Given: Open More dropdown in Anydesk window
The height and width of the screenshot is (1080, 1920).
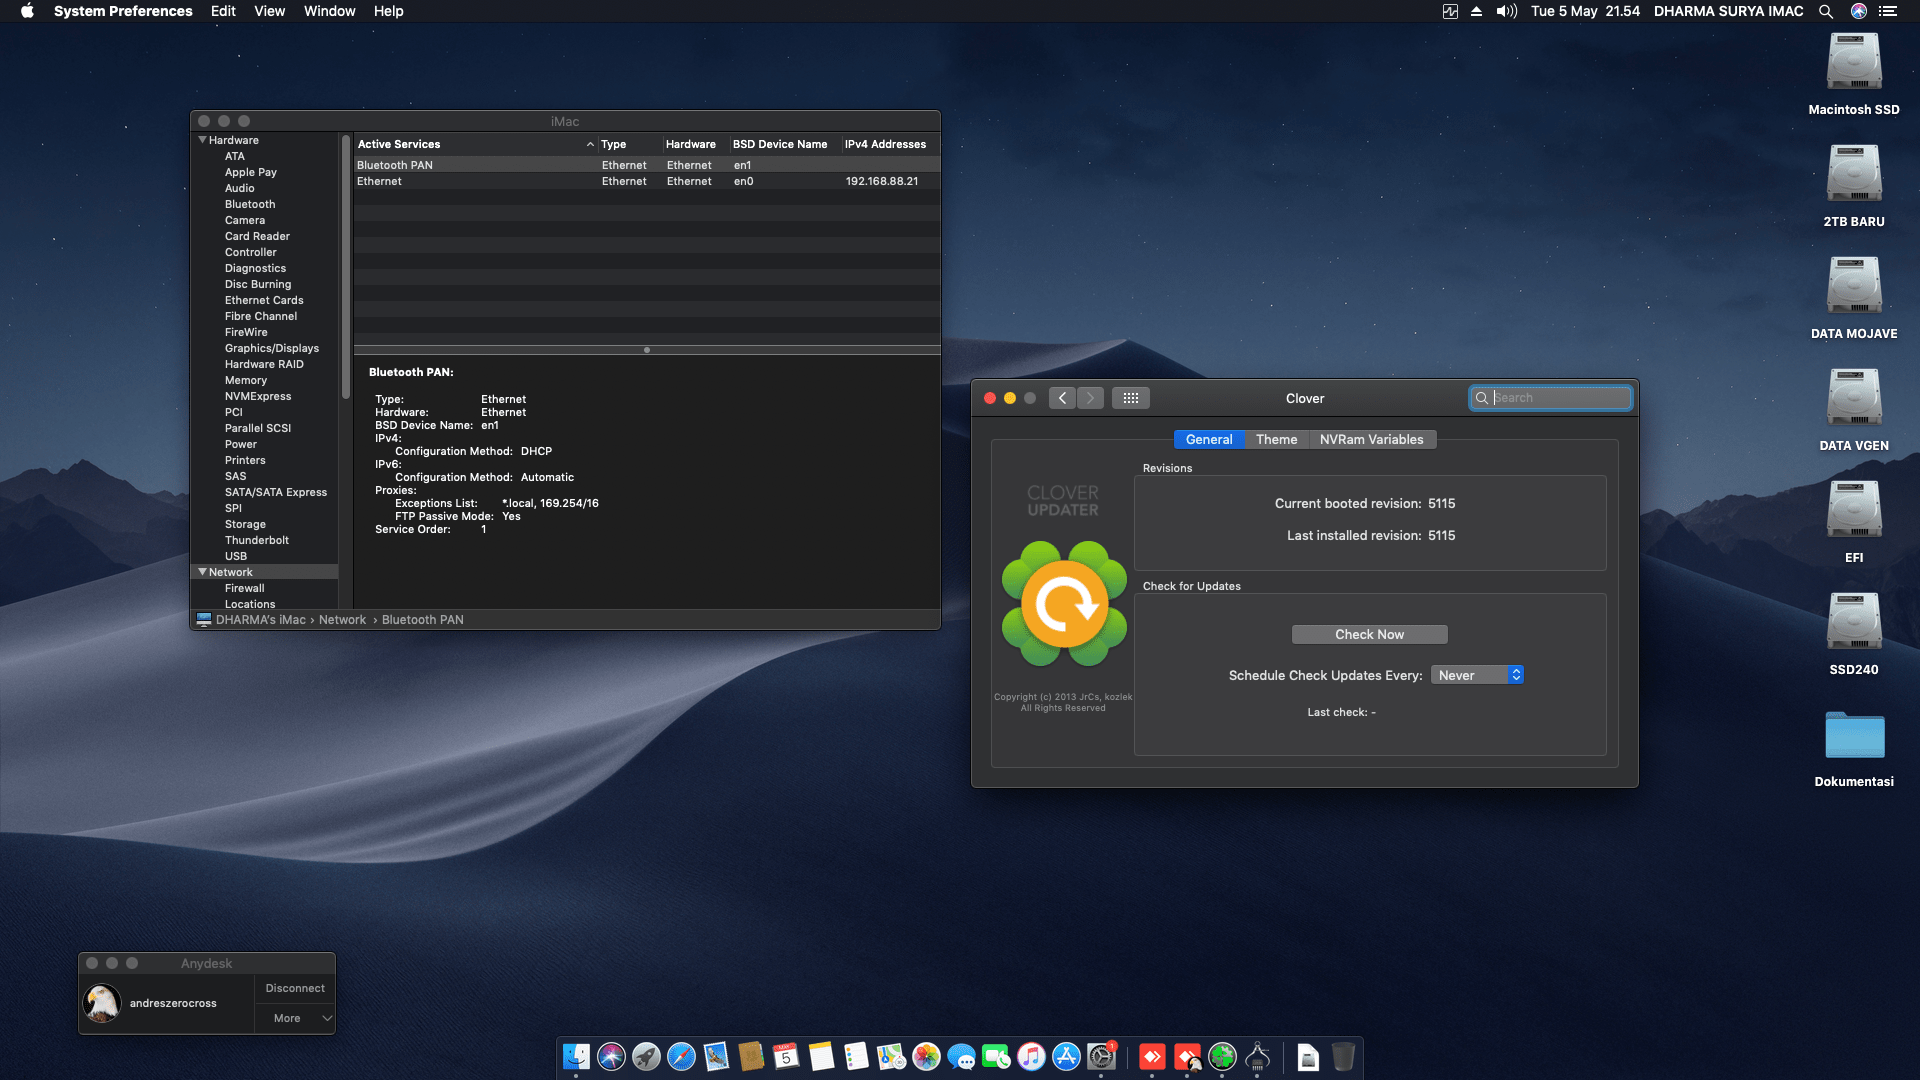Looking at the screenshot, I should pos(295,1018).
